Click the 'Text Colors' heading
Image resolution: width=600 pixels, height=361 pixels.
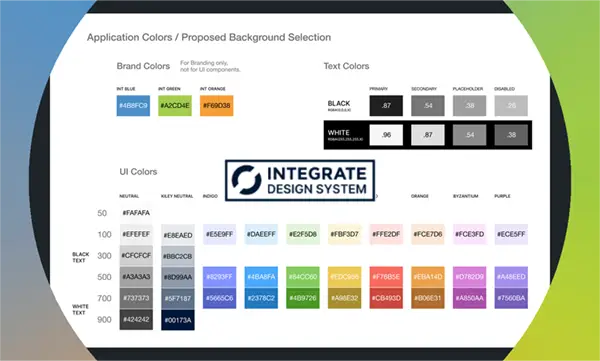click(x=346, y=66)
